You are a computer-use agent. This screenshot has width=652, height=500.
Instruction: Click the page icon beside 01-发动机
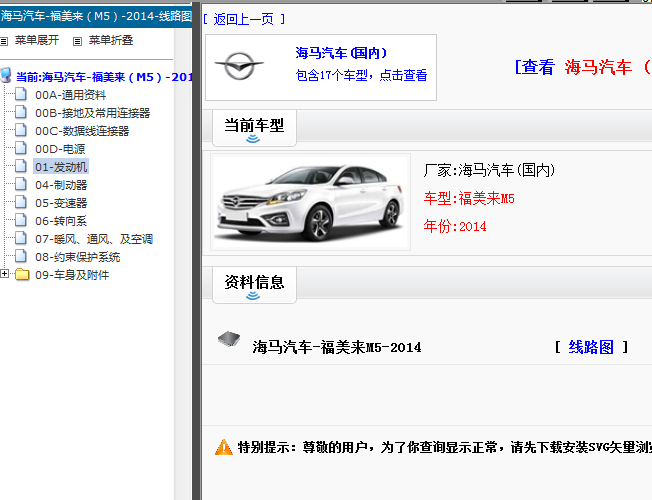click(21, 166)
